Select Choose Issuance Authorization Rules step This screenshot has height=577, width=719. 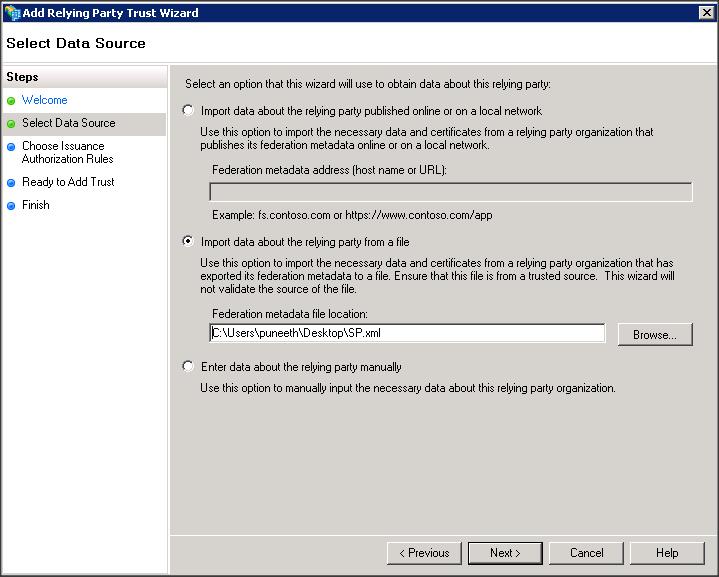[67, 152]
